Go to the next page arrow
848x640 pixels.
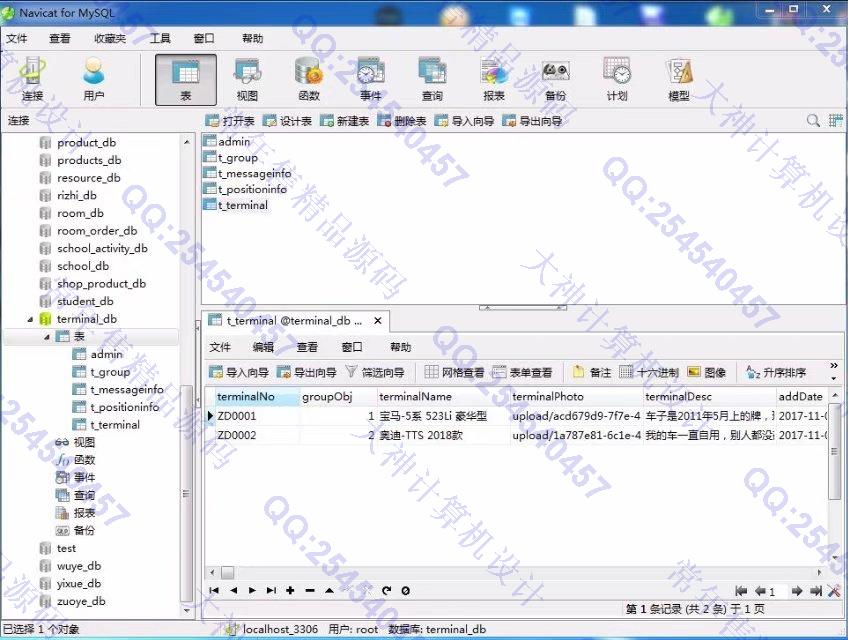point(796,591)
